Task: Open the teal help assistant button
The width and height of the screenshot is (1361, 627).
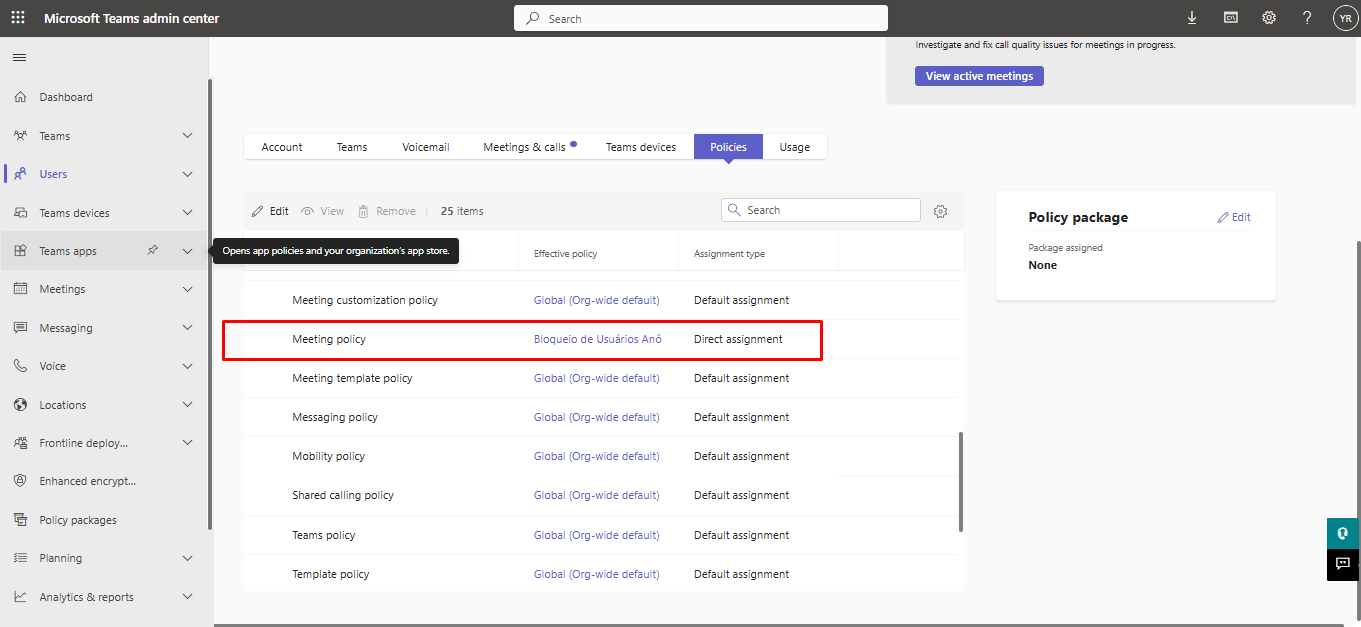Action: coord(1343,533)
